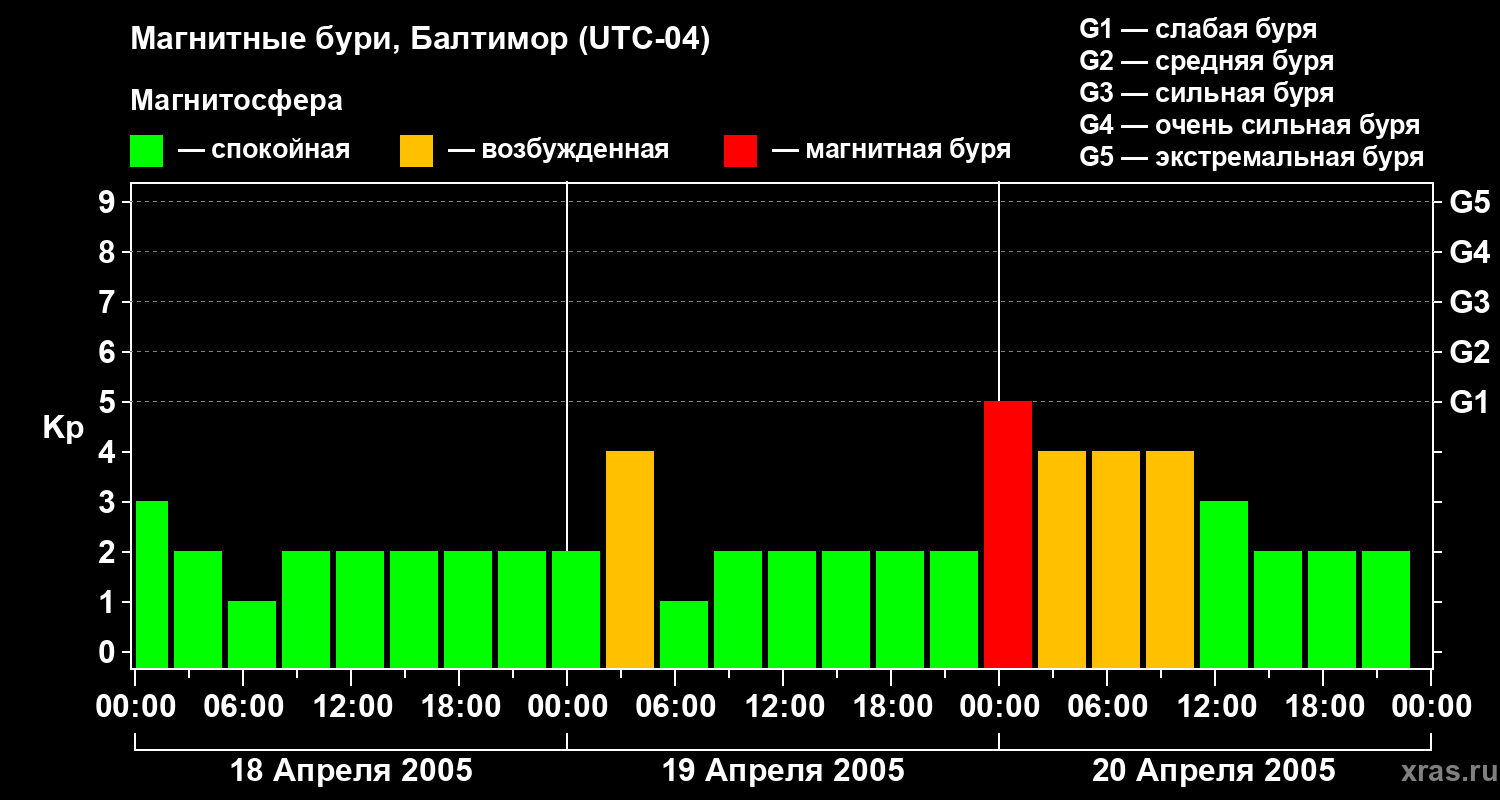The image size is (1500, 800).
Task: Click the '18:00' time label above 19 Апреля
Action: pos(892,707)
